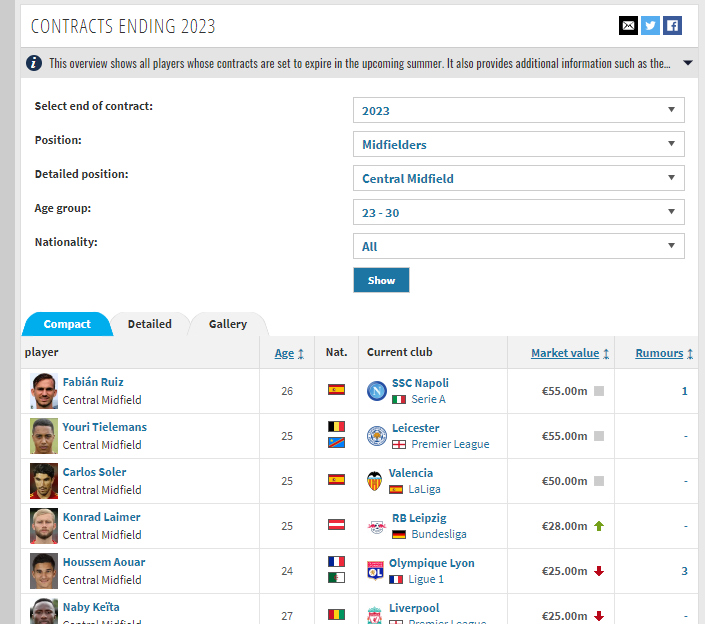Share page on Facebook icon
Screen dimensions: 705x624
[x=672, y=26]
